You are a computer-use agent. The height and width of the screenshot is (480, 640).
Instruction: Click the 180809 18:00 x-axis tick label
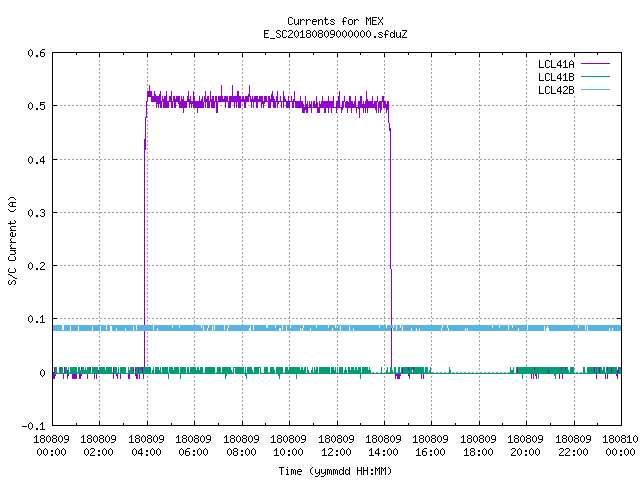pos(478,446)
